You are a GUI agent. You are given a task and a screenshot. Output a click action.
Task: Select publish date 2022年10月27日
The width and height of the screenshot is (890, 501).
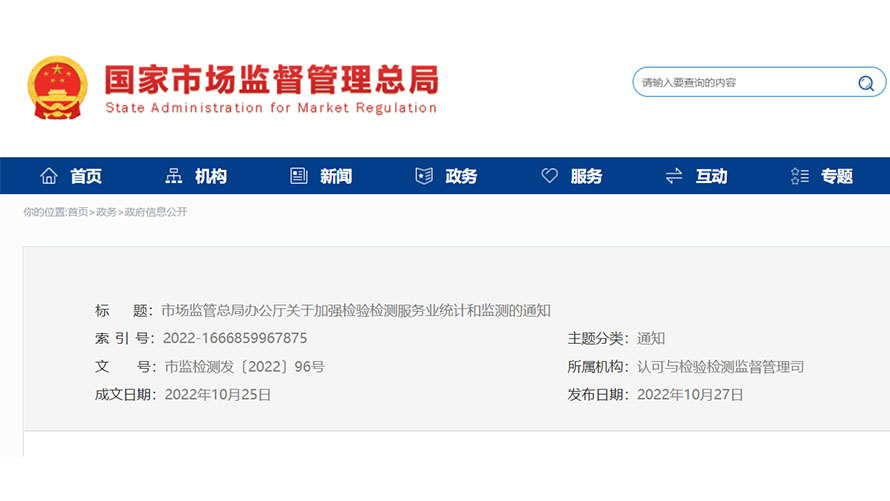[690, 394]
